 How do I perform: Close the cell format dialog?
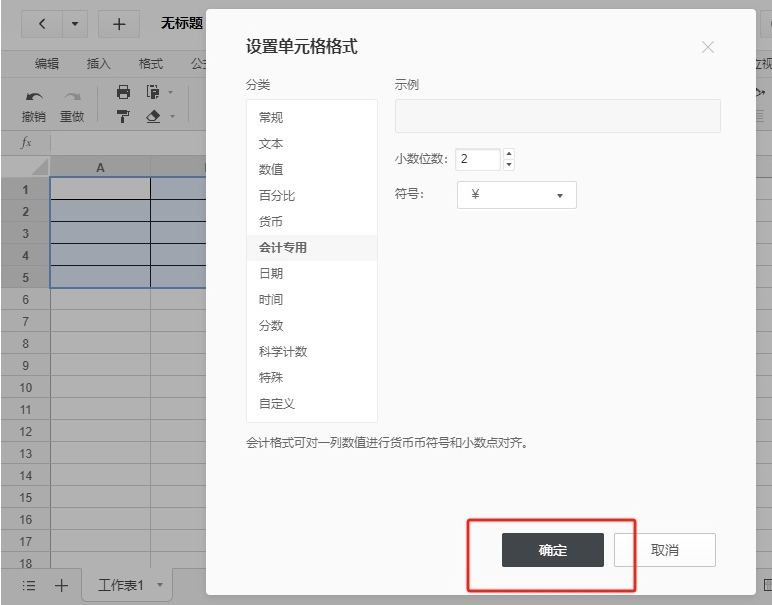pyautogui.click(x=708, y=47)
